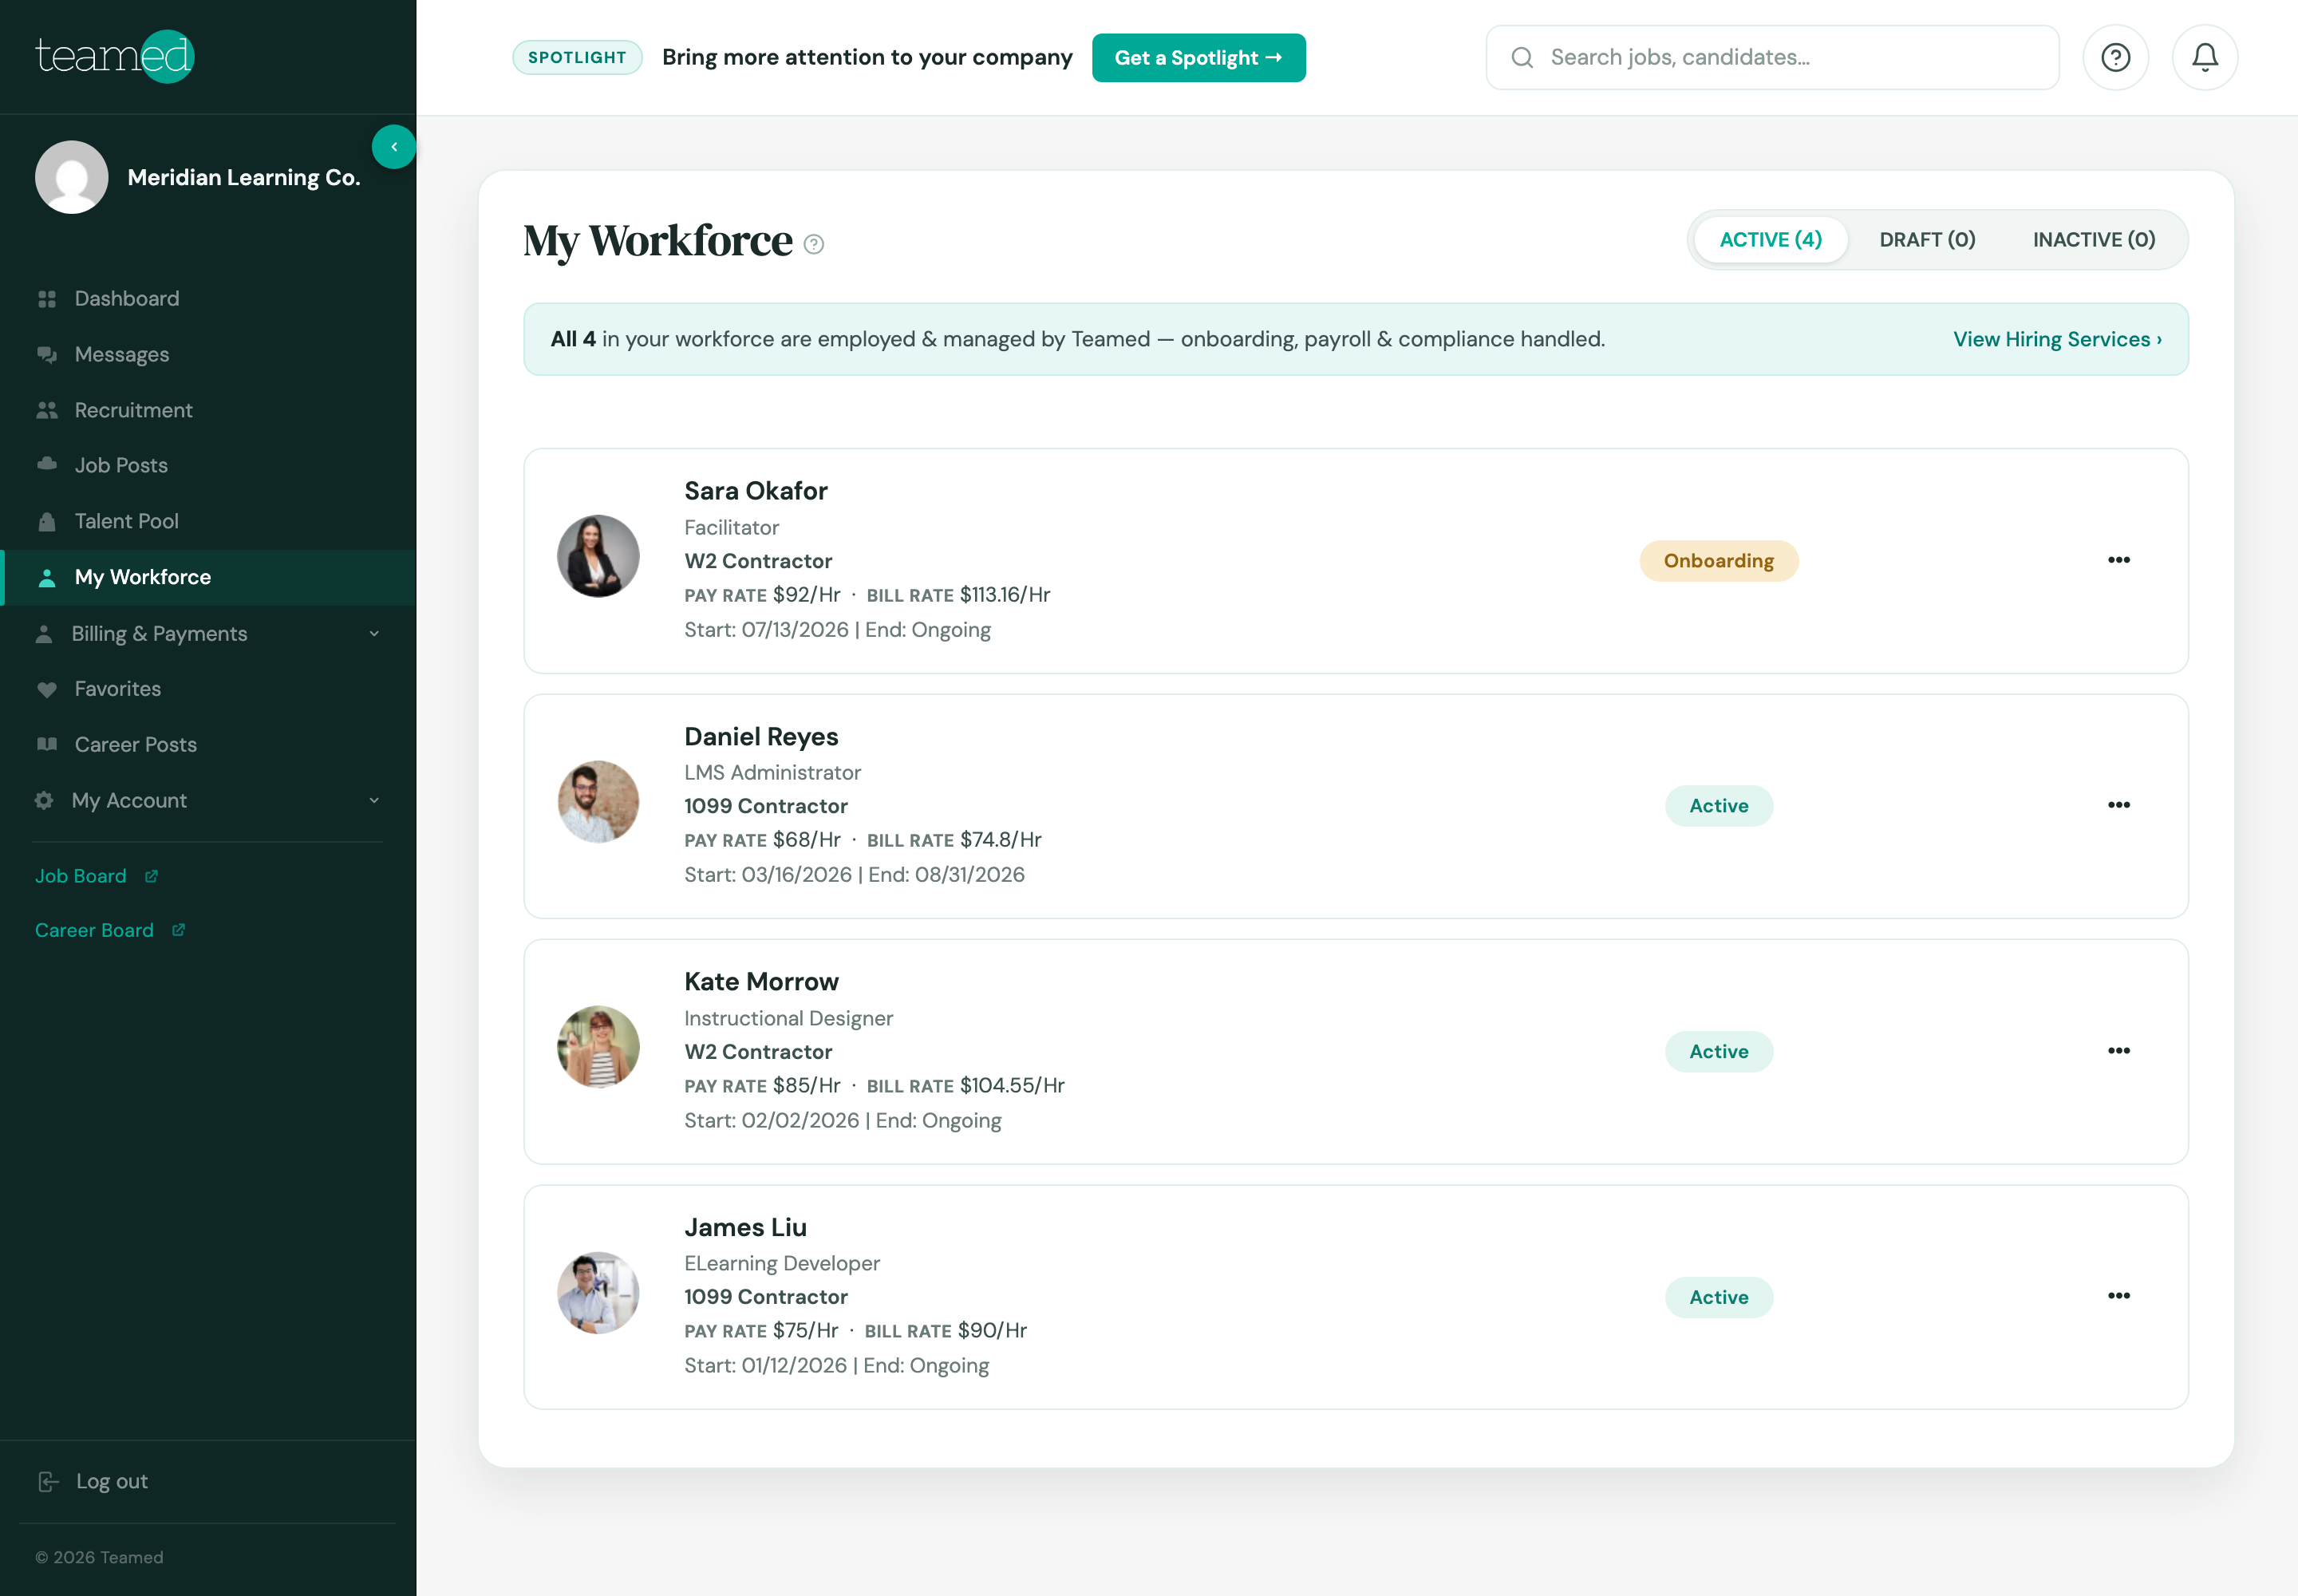
Task: Open Career Posts in the sidebar
Action: pos(208,745)
